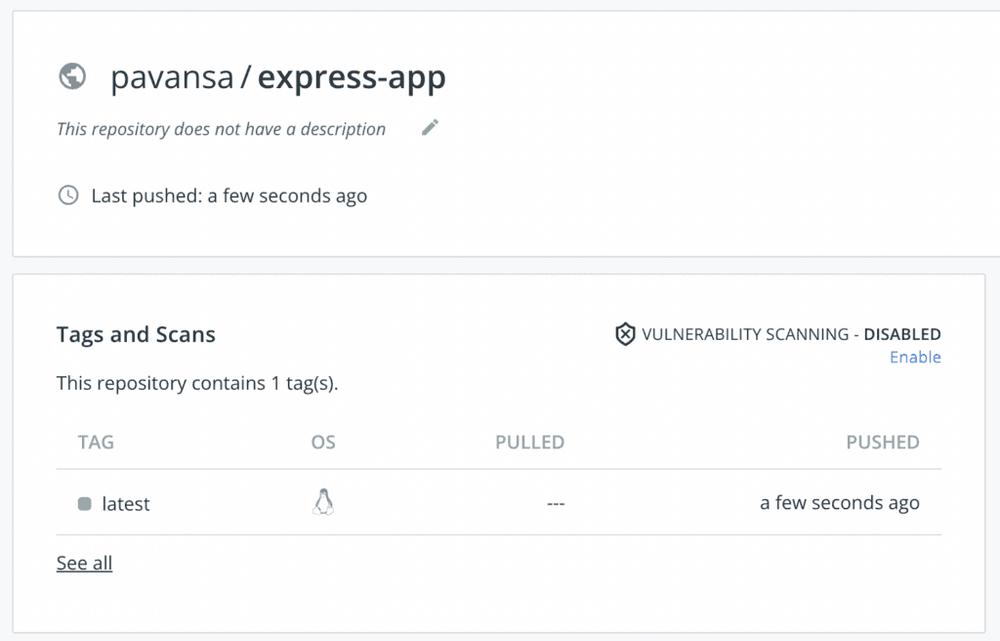The image size is (1000, 641).
Task: Select the Tags and Scans heading
Action: coord(136,334)
